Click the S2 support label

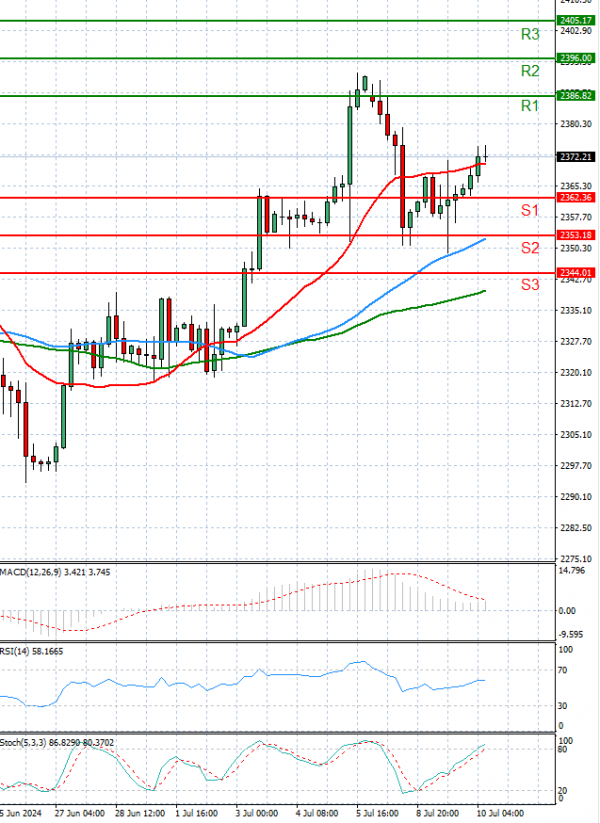click(x=530, y=248)
